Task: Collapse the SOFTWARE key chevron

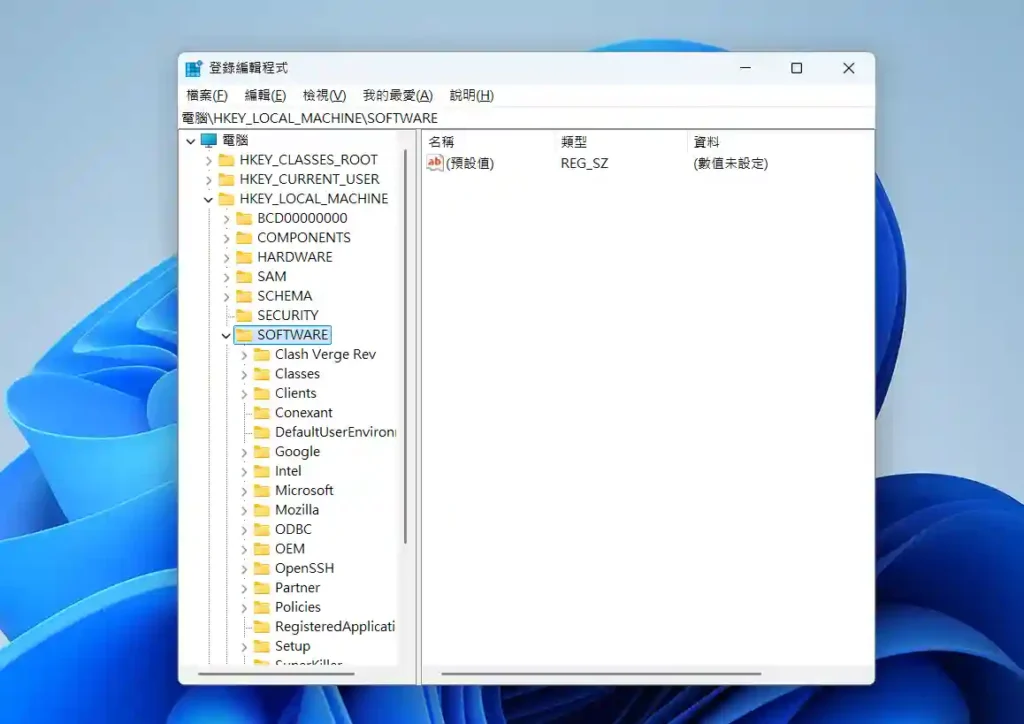Action: coord(226,336)
